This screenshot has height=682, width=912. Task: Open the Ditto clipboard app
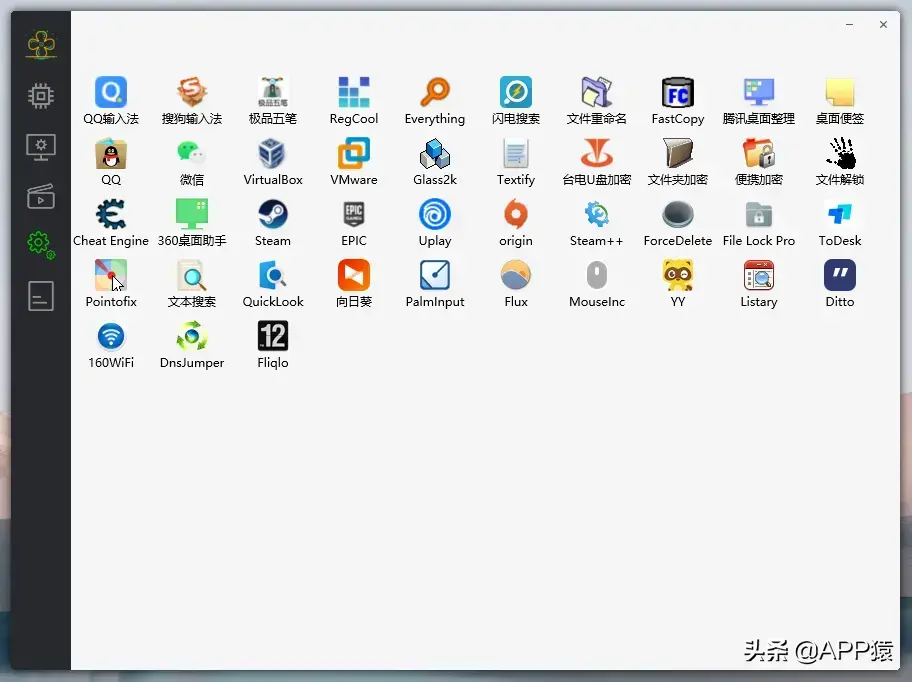point(839,276)
